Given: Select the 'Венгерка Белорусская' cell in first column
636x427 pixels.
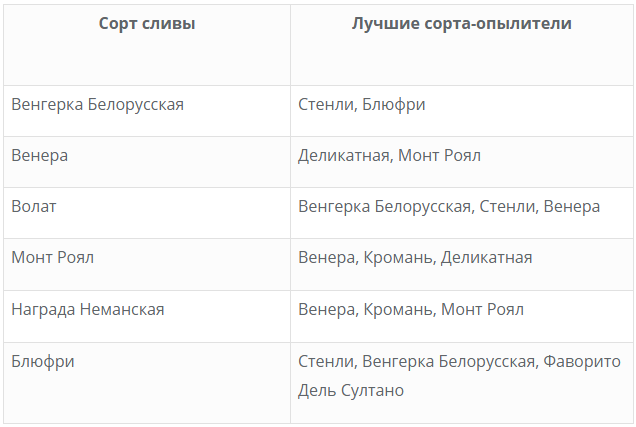Looking at the screenshot, I should point(97,104).
